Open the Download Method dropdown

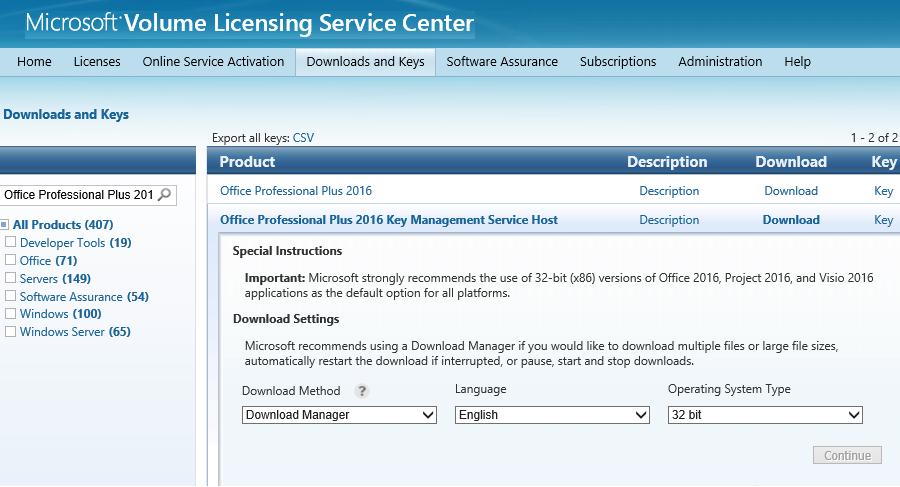[x=339, y=415]
